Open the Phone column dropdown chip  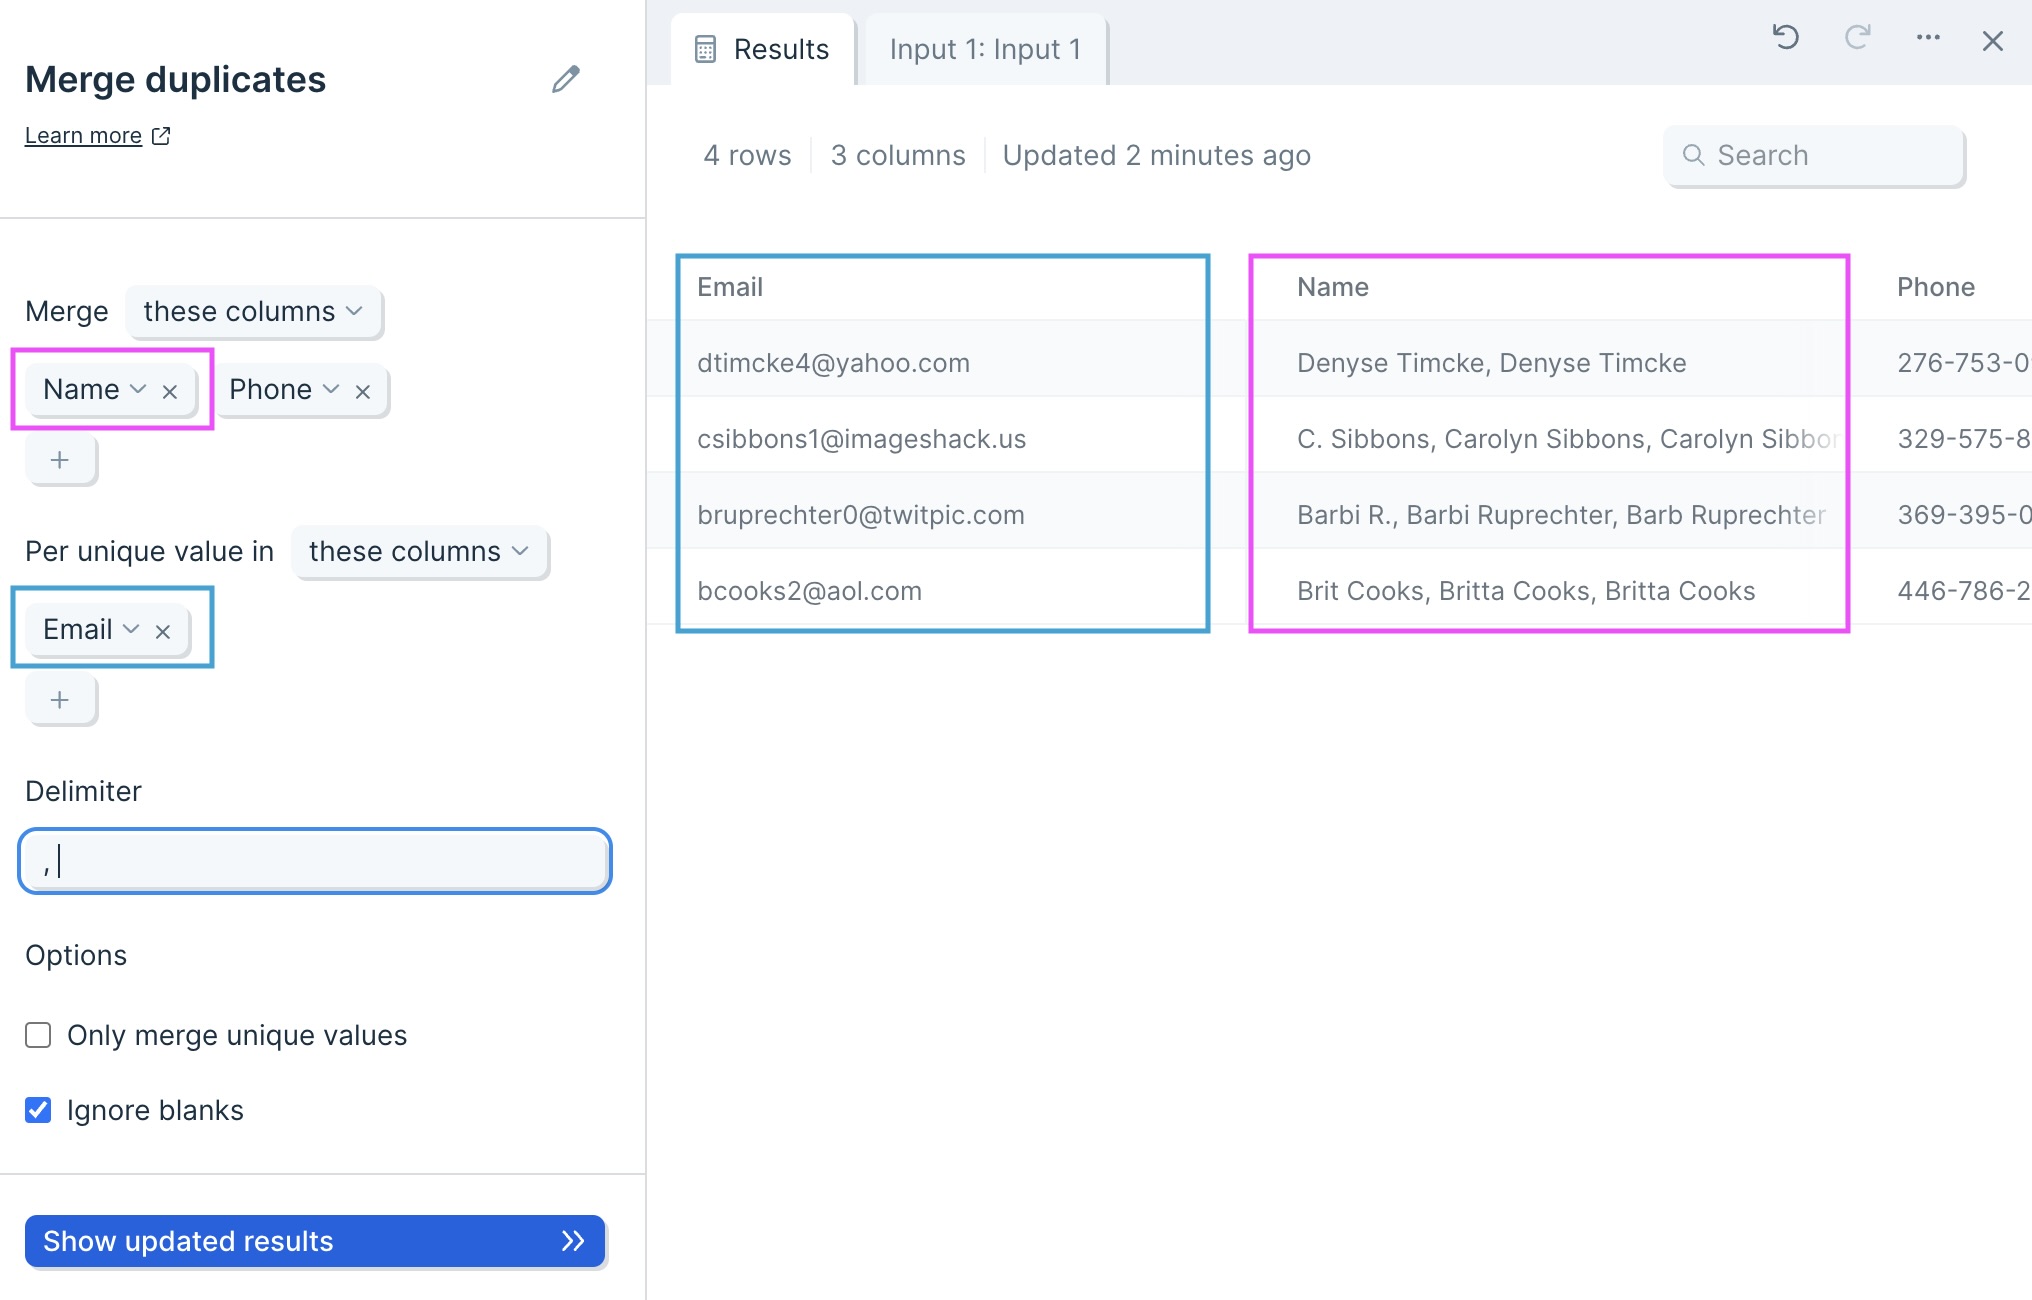coord(283,389)
